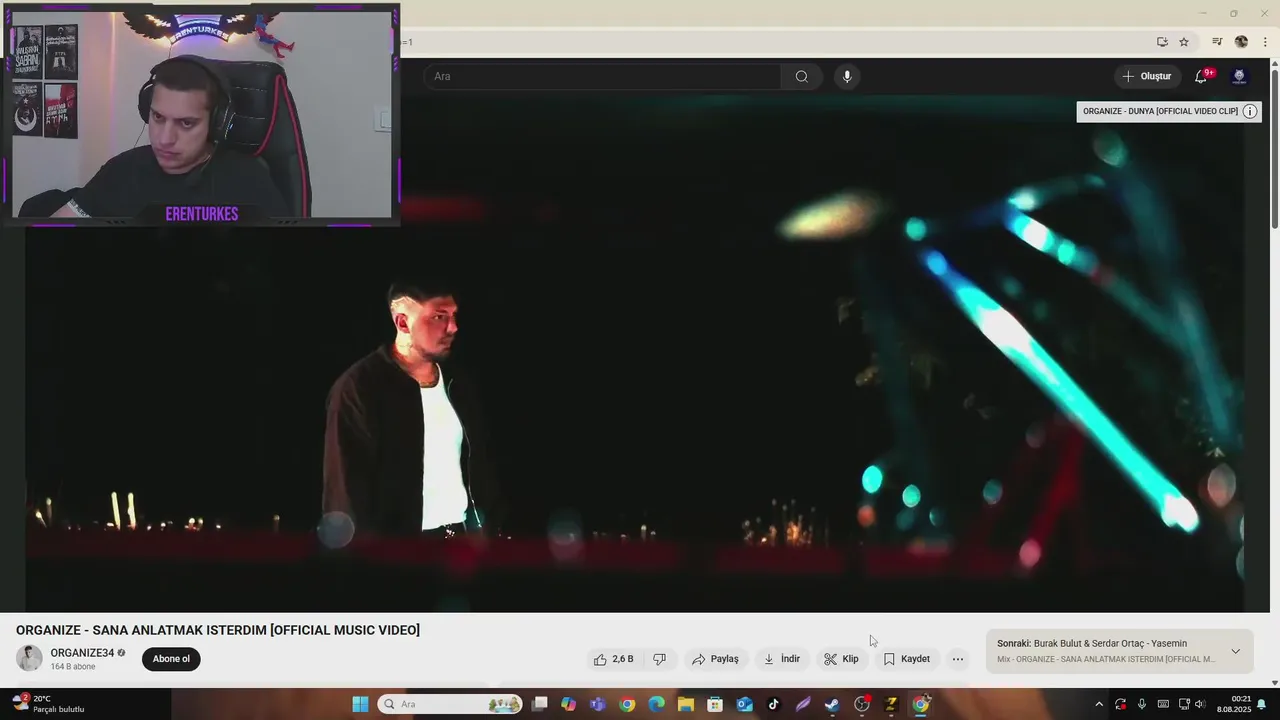The width and height of the screenshot is (1280, 720).
Task: Click the ORGANIZE34 channel avatar
Action: pyautogui.click(x=30, y=658)
